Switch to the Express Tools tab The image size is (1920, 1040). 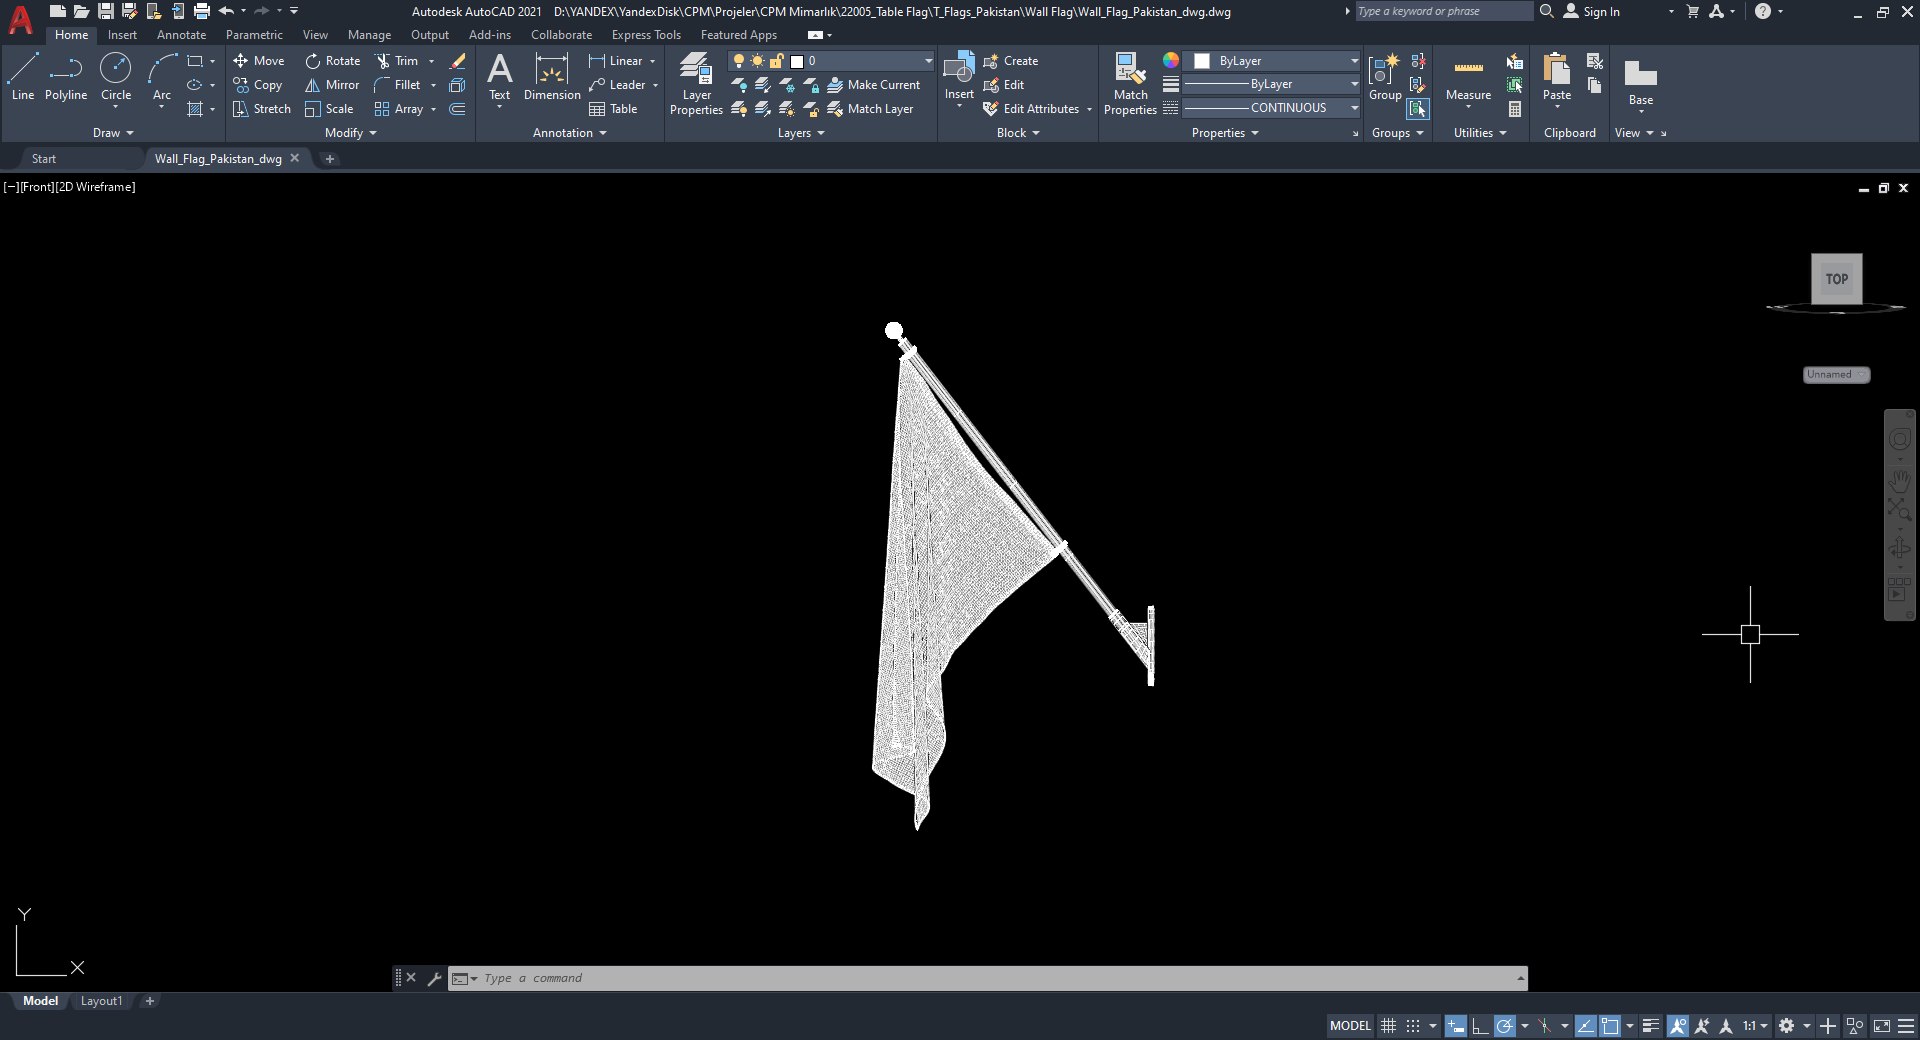pos(646,35)
